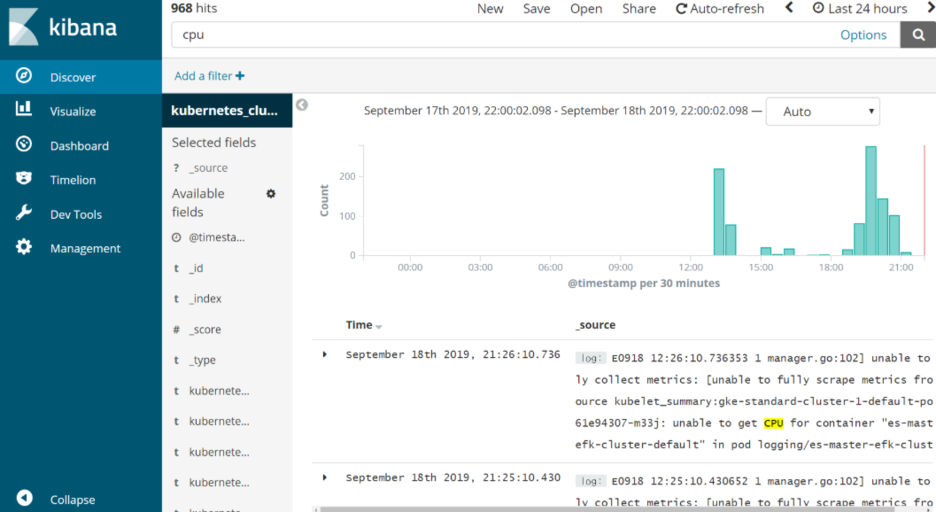Image resolution: width=936 pixels, height=512 pixels.
Task: Sort by the Time column header
Action: pyautogui.click(x=364, y=325)
